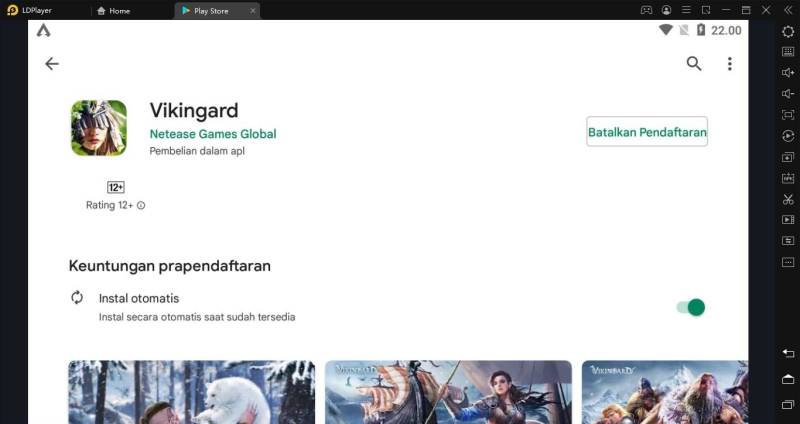Image resolution: width=800 pixels, height=424 pixels.
Task: Collapse the sidebar with double chevron
Action: [788, 10]
